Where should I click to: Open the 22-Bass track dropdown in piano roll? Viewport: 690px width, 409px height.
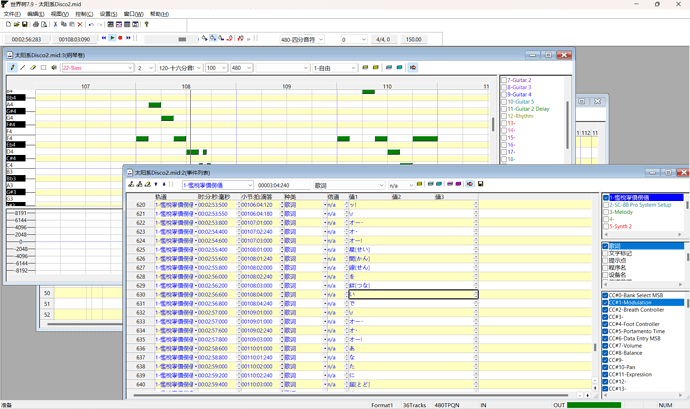[x=130, y=68]
